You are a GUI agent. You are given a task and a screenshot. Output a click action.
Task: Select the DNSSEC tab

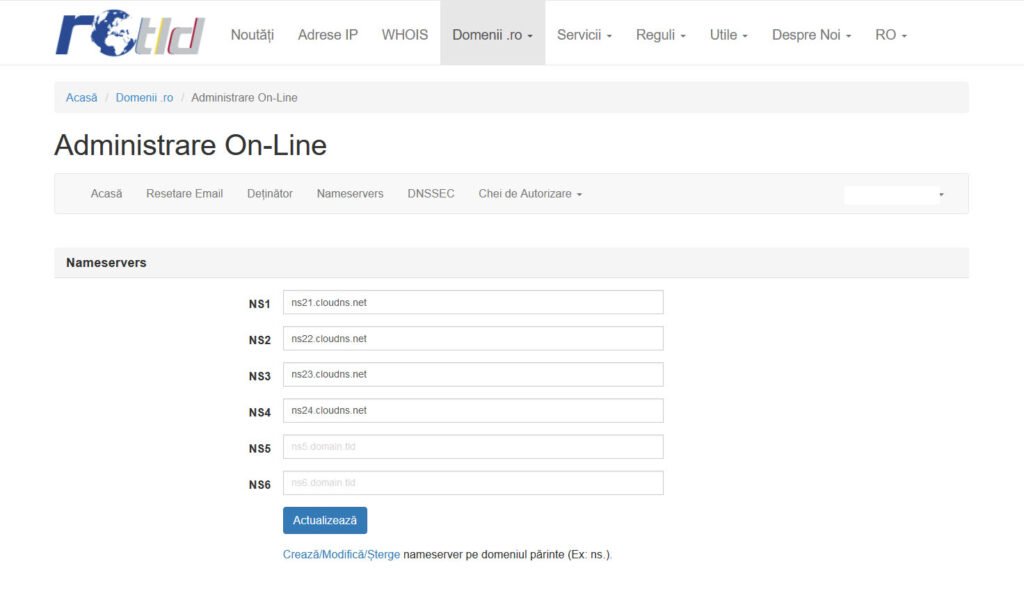[x=430, y=193]
